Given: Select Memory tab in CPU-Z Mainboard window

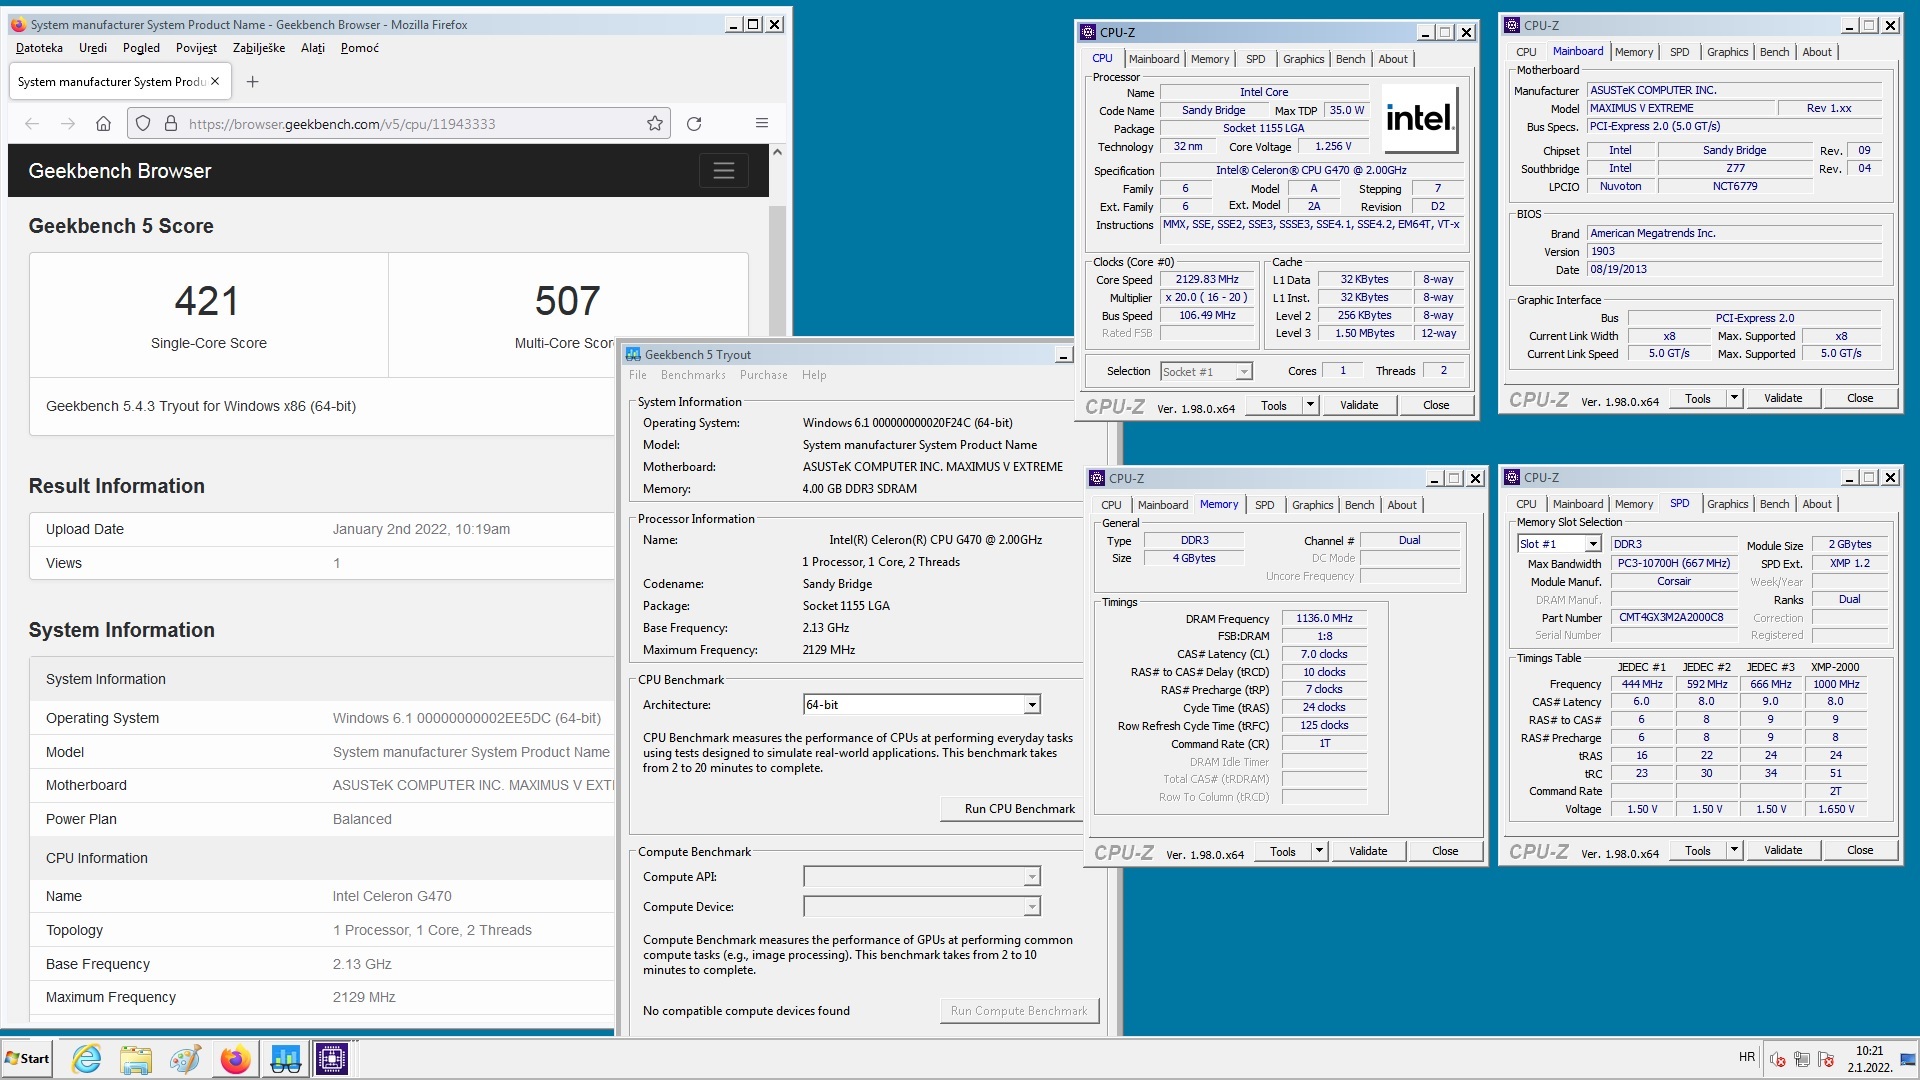Looking at the screenshot, I should click(x=1634, y=52).
